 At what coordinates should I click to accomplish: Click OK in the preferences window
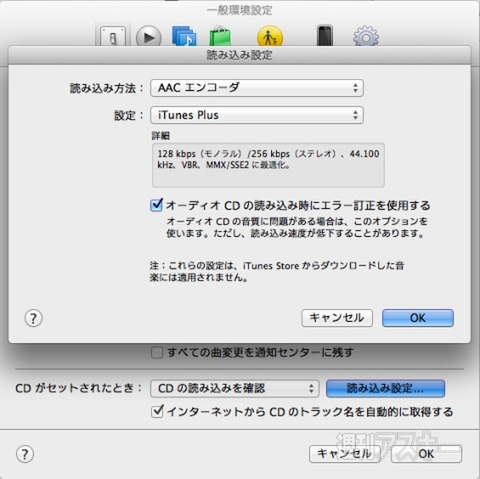coord(426,454)
